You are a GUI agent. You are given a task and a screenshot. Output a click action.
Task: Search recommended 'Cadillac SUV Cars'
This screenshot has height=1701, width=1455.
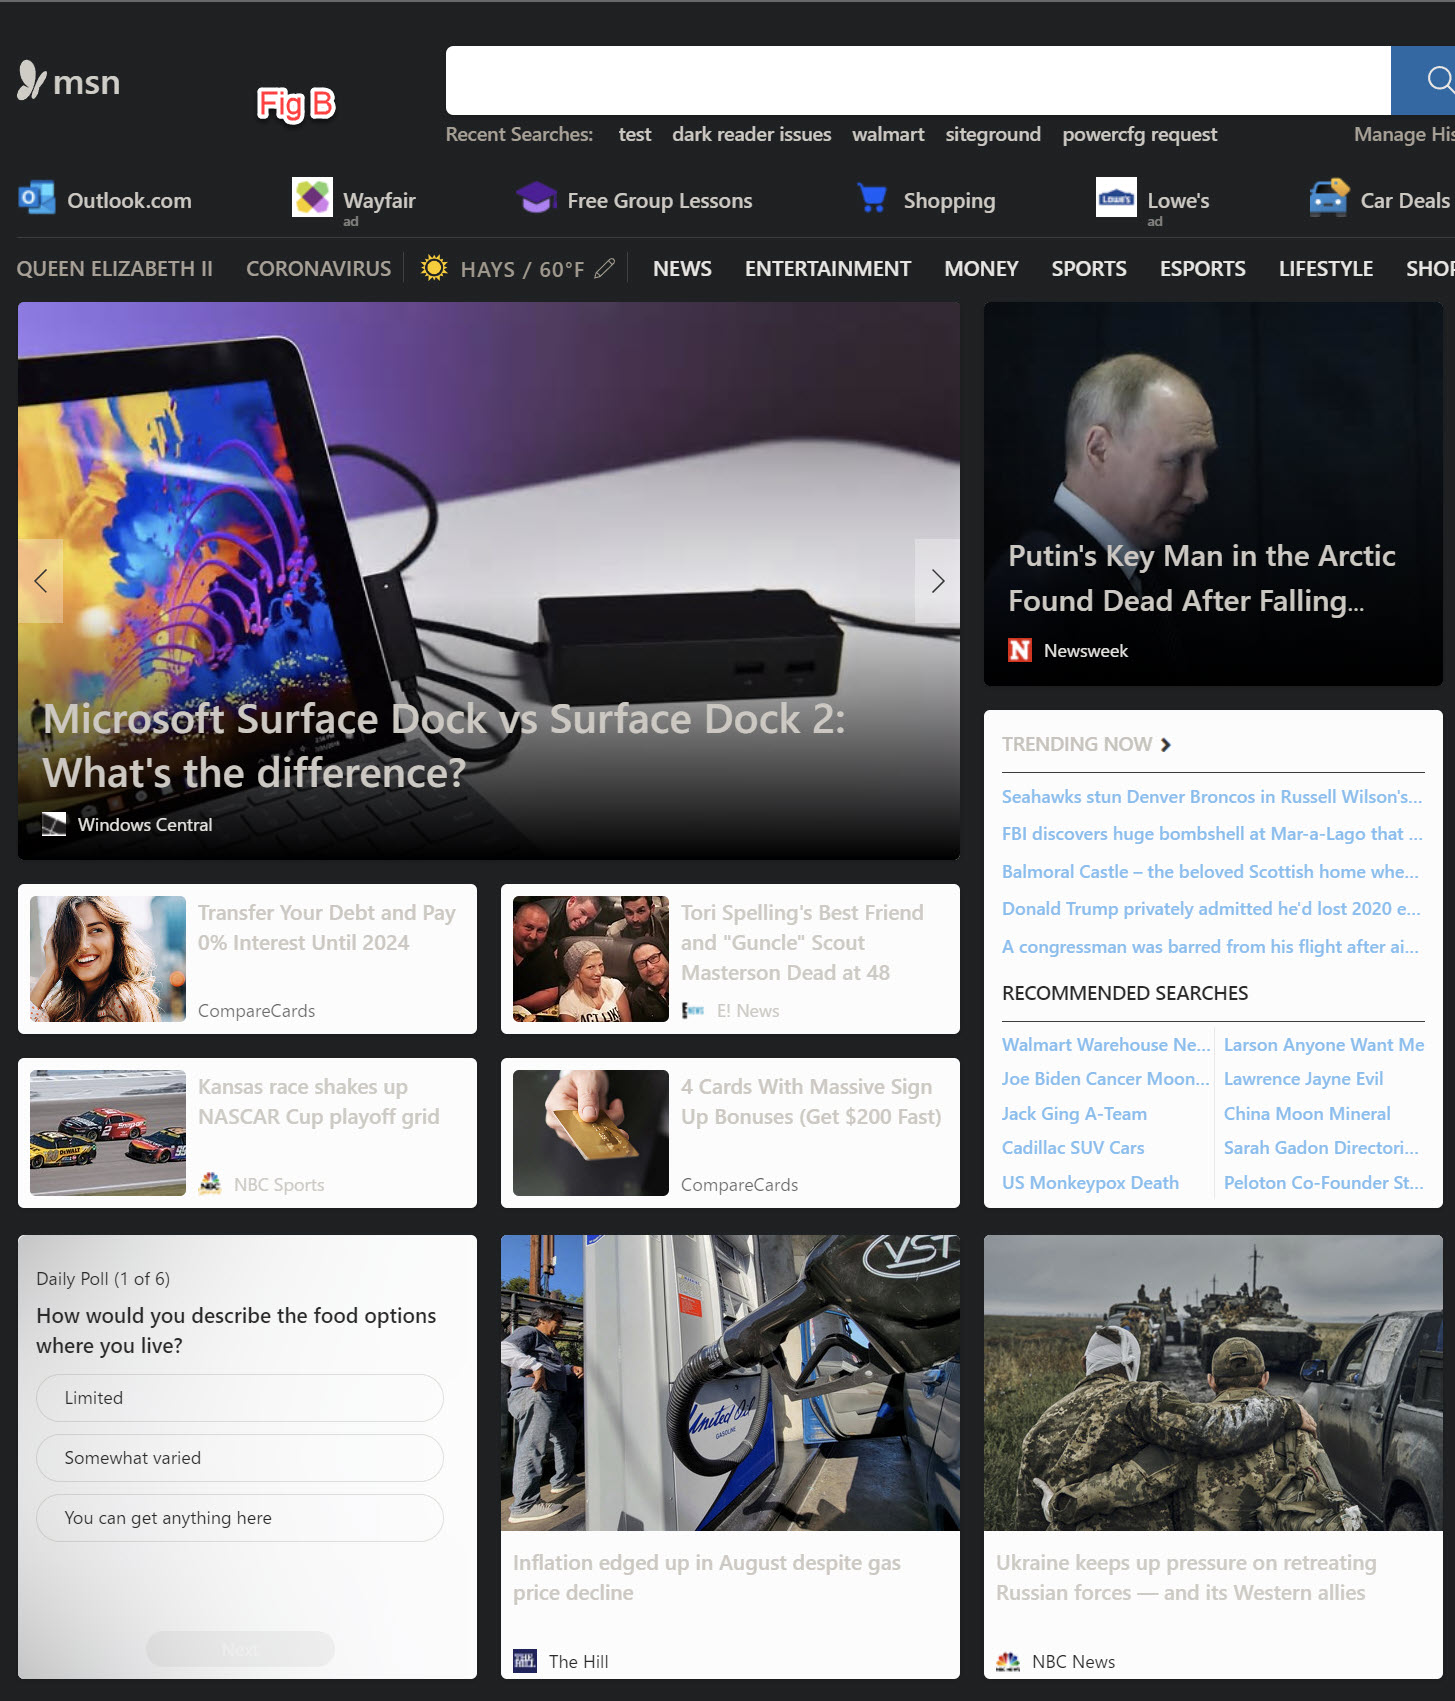pos(1073,1148)
